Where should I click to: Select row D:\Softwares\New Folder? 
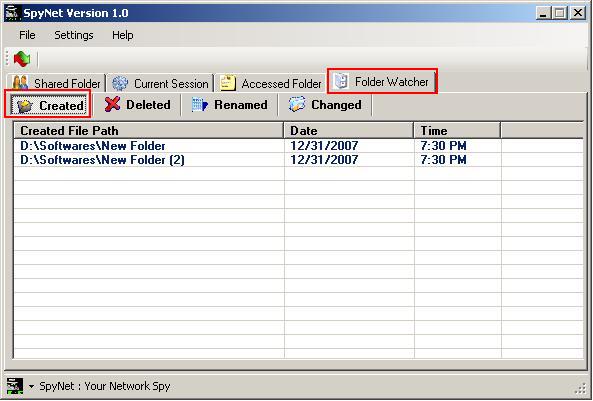(298, 146)
